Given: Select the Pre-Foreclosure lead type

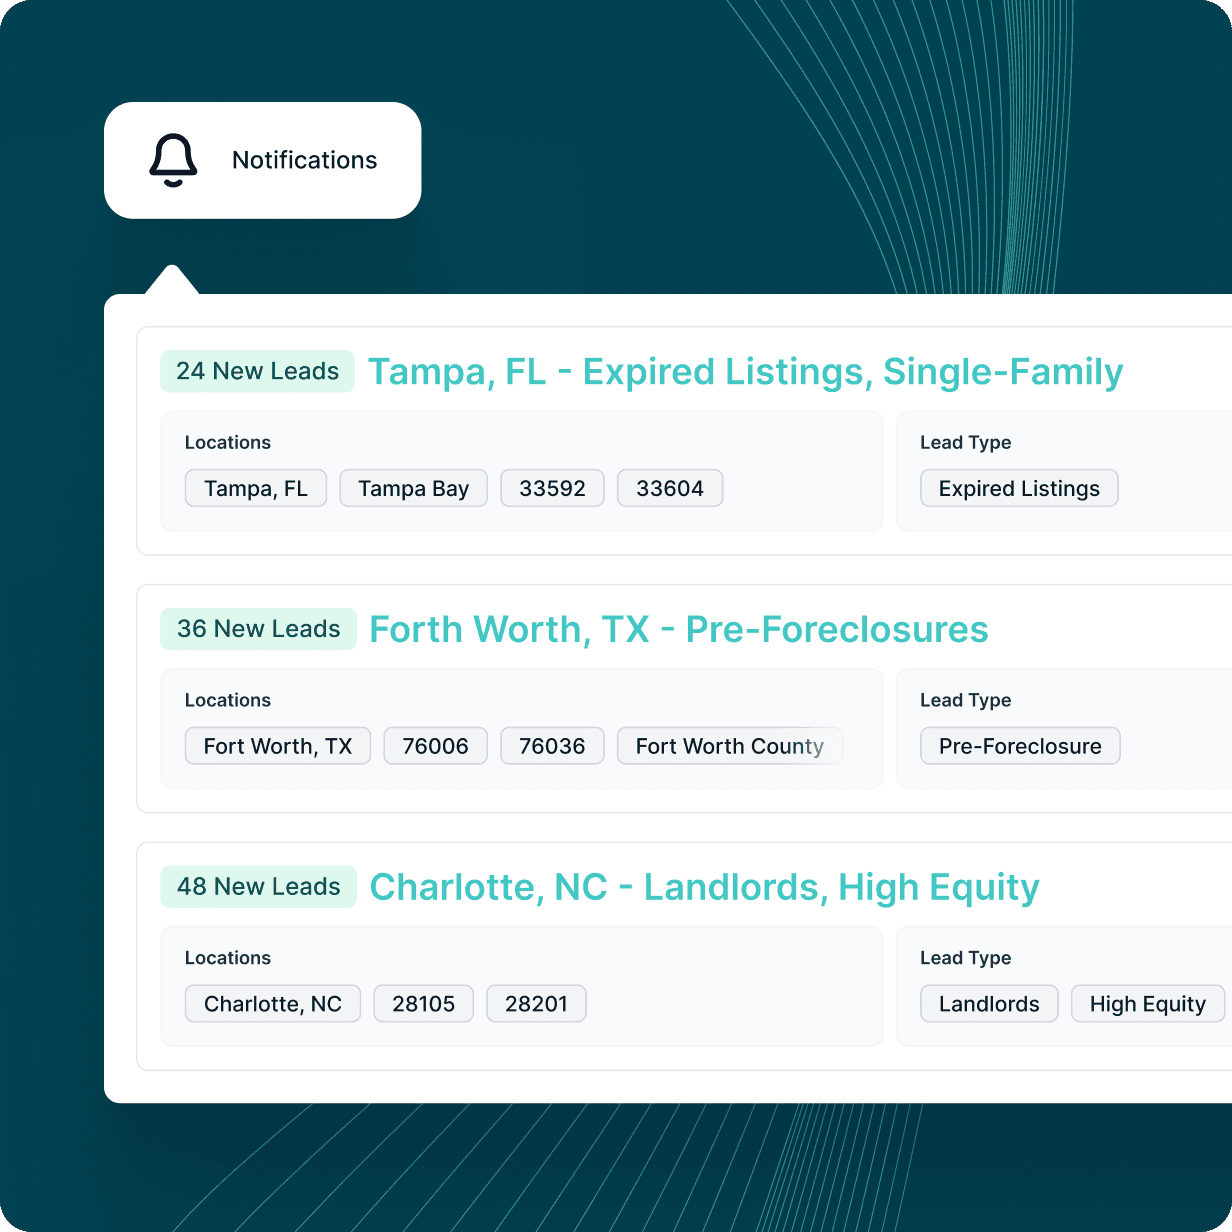Looking at the screenshot, I should (1019, 745).
